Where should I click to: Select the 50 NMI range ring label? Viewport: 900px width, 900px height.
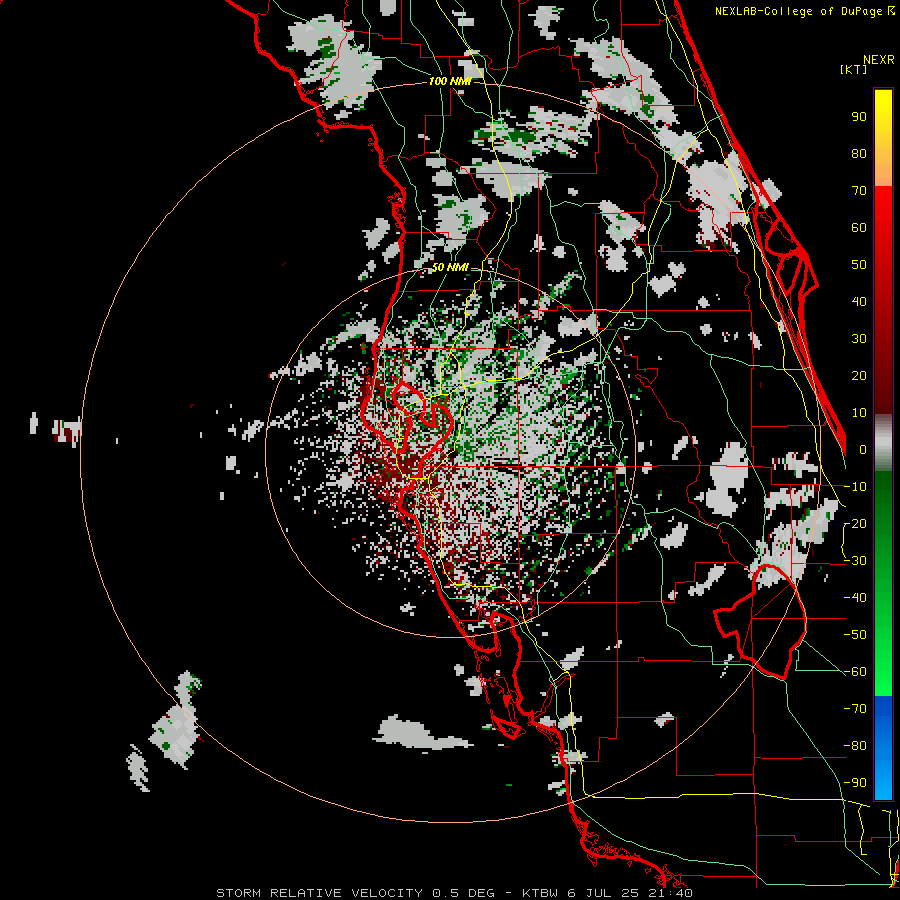pos(450,267)
